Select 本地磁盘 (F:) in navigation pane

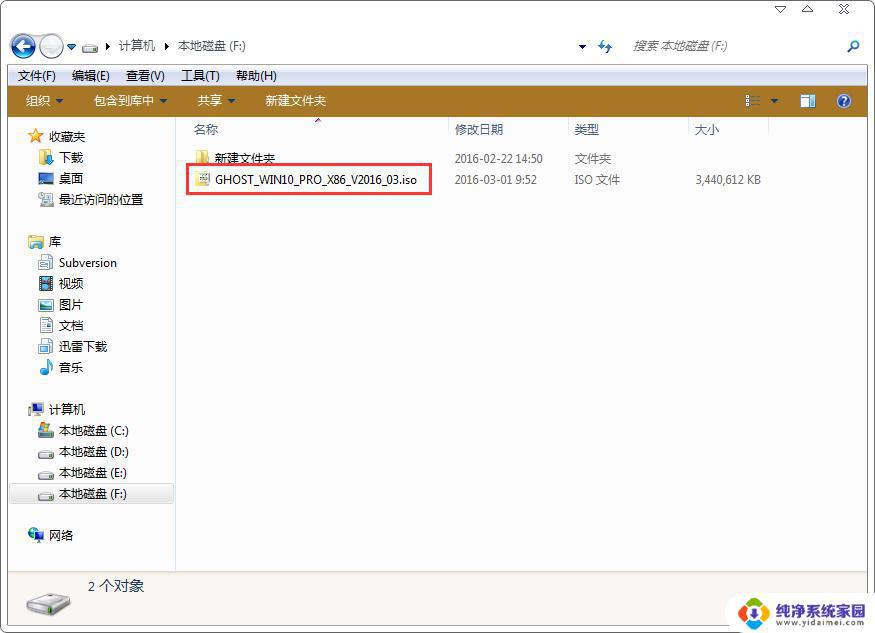pyautogui.click(x=92, y=494)
